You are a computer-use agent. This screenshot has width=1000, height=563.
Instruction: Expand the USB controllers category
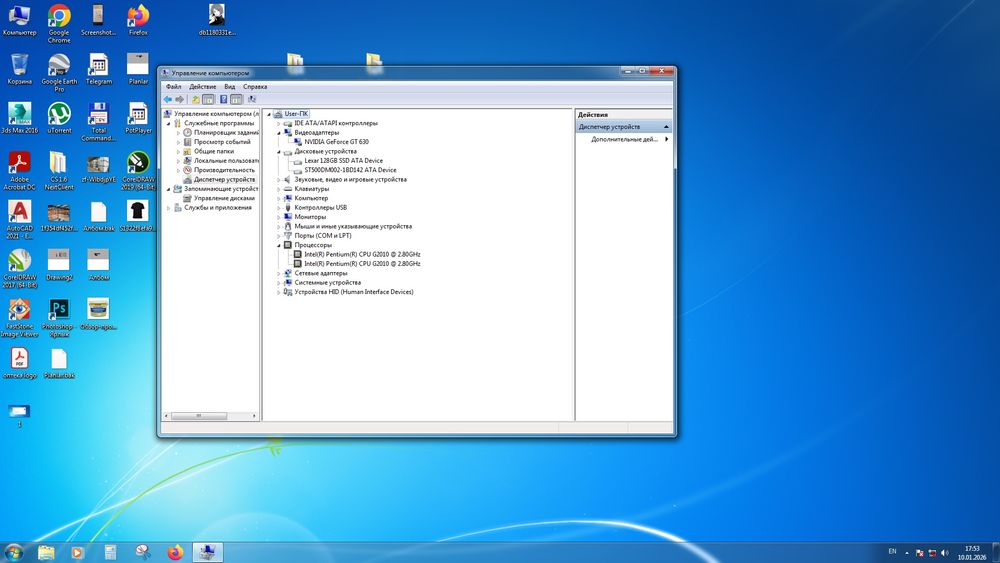[x=280, y=207]
